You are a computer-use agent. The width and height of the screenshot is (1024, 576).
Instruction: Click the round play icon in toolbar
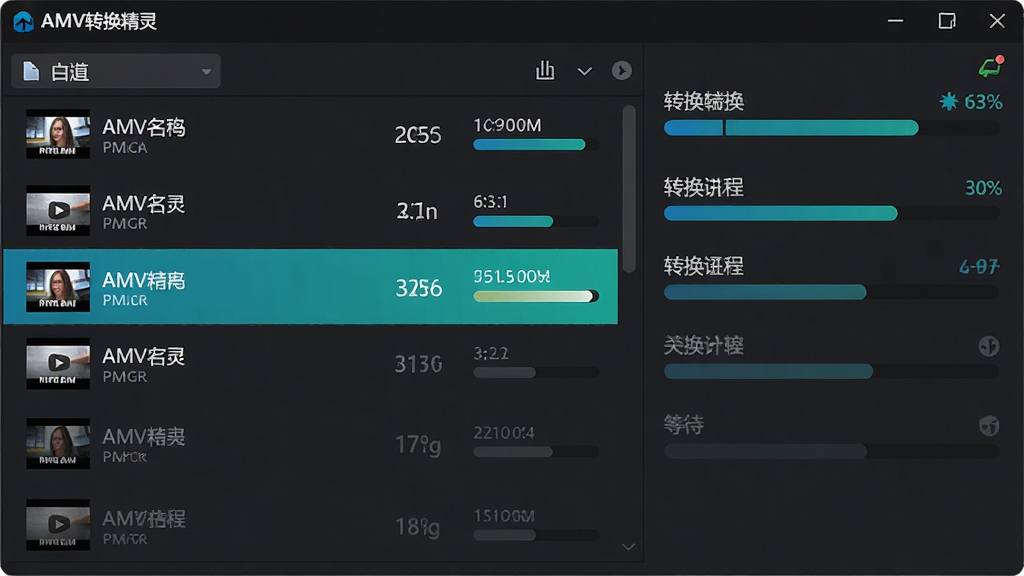622,71
